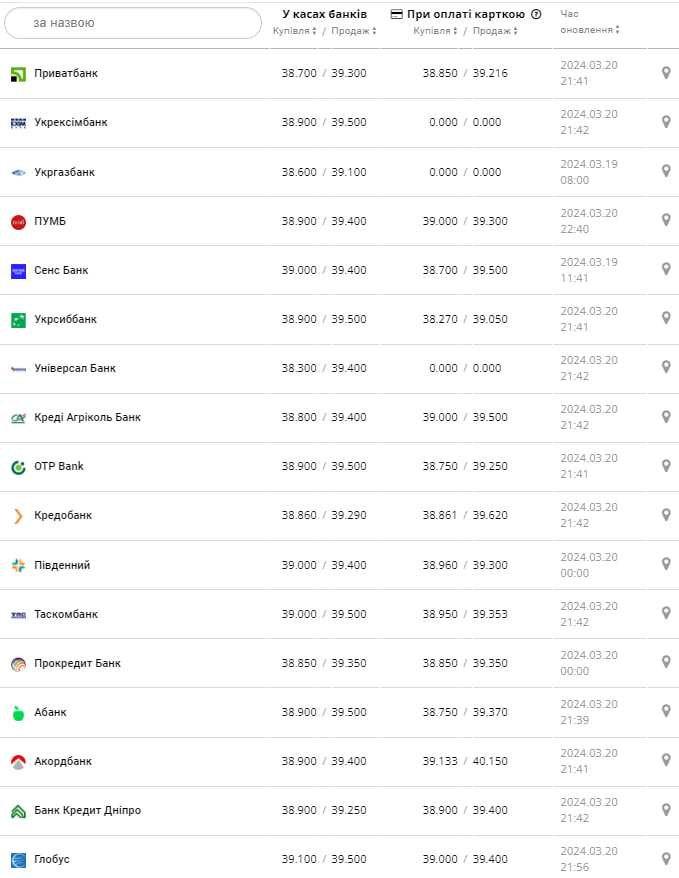
Task: Click the location marker in Глобус row
Action: [x=666, y=859]
